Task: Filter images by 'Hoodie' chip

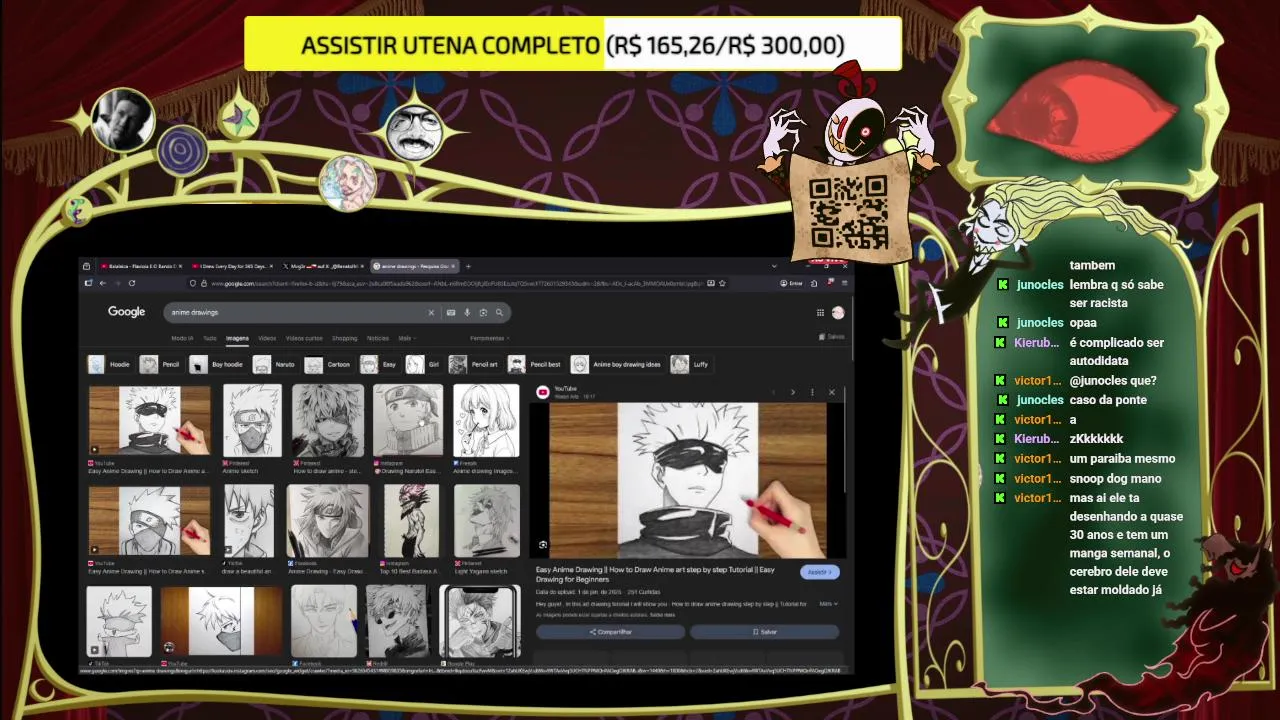Action: click(109, 364)
